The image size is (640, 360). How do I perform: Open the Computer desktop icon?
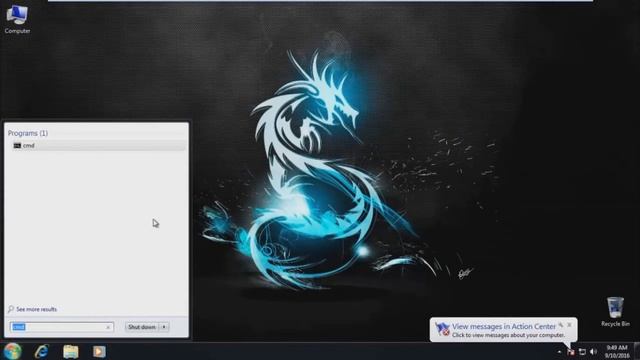[x=17, y=19]
